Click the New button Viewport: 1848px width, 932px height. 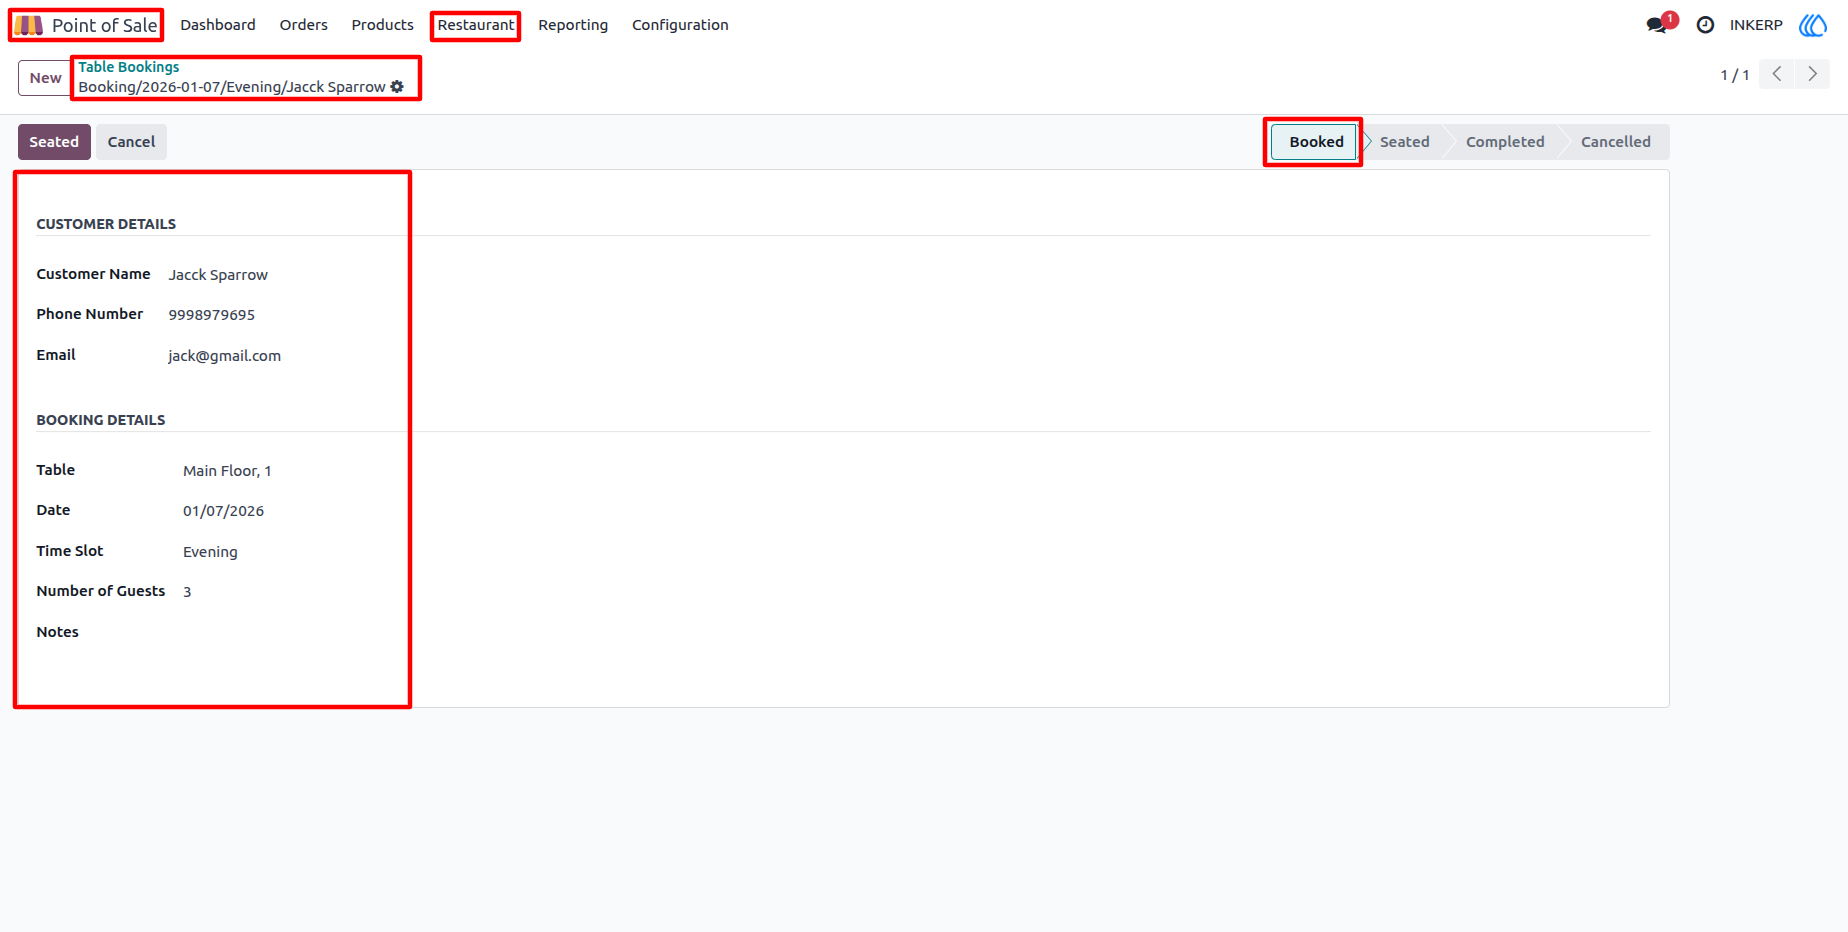(x=45, y=78)
